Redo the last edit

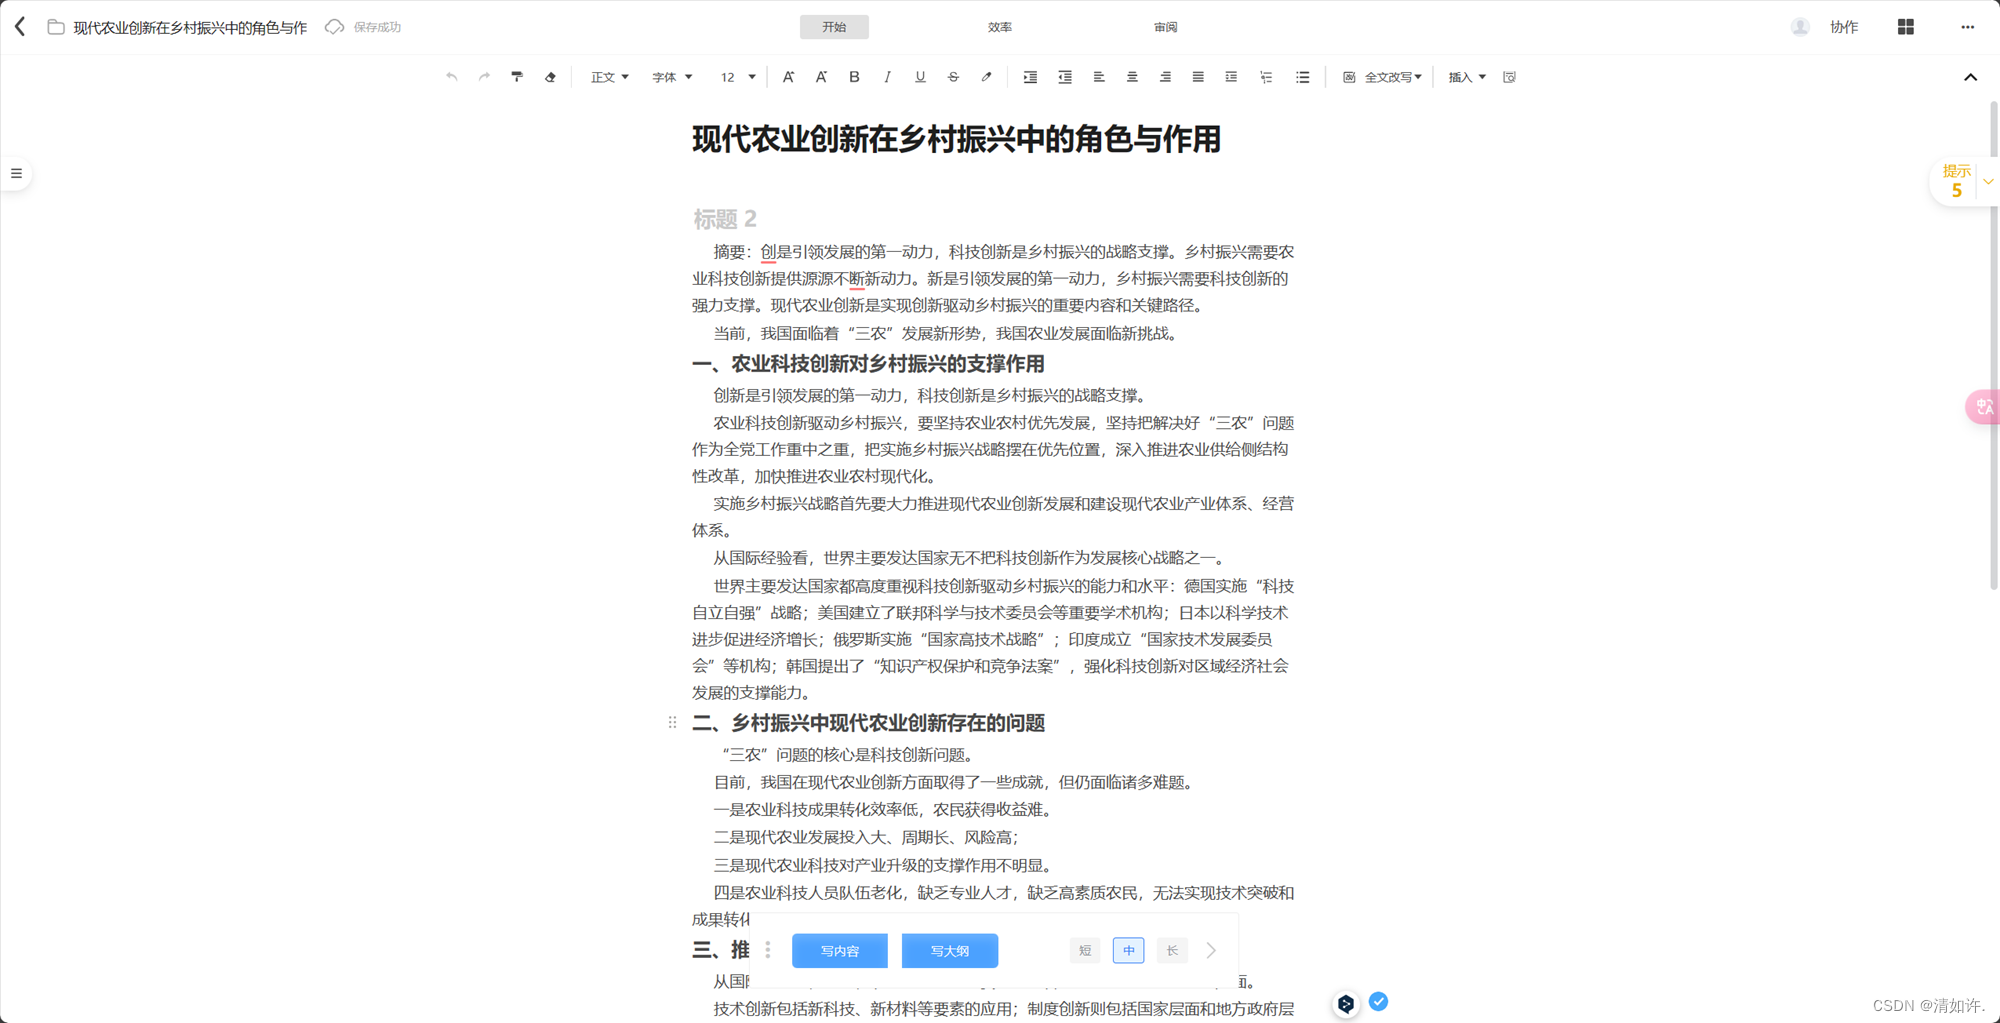(x=484, y=77)
